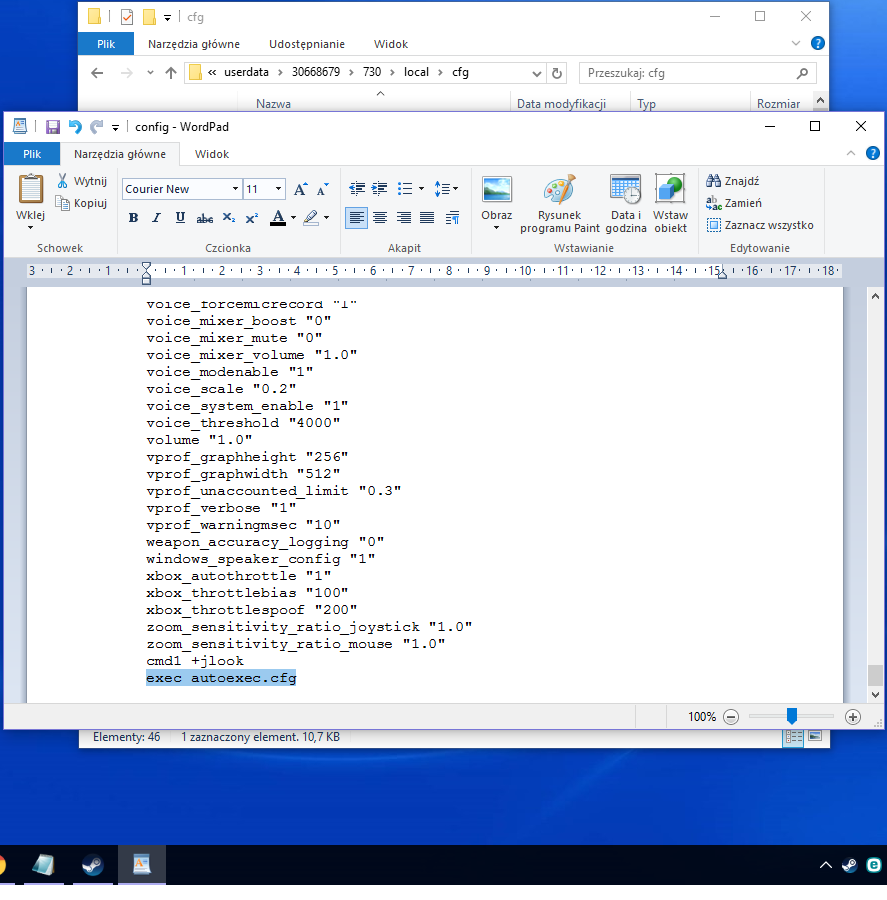Expand the Obraz picture options arrow

[497, 228]
